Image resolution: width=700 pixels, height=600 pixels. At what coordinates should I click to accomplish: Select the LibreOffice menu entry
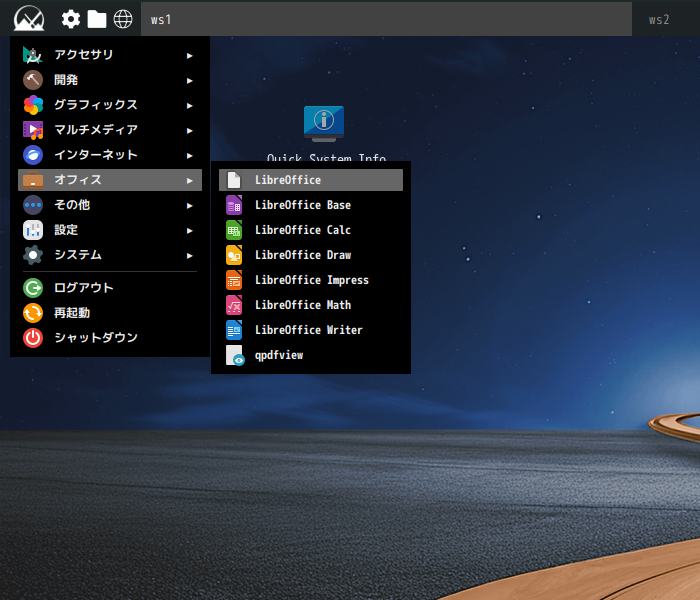pos(311,180)
